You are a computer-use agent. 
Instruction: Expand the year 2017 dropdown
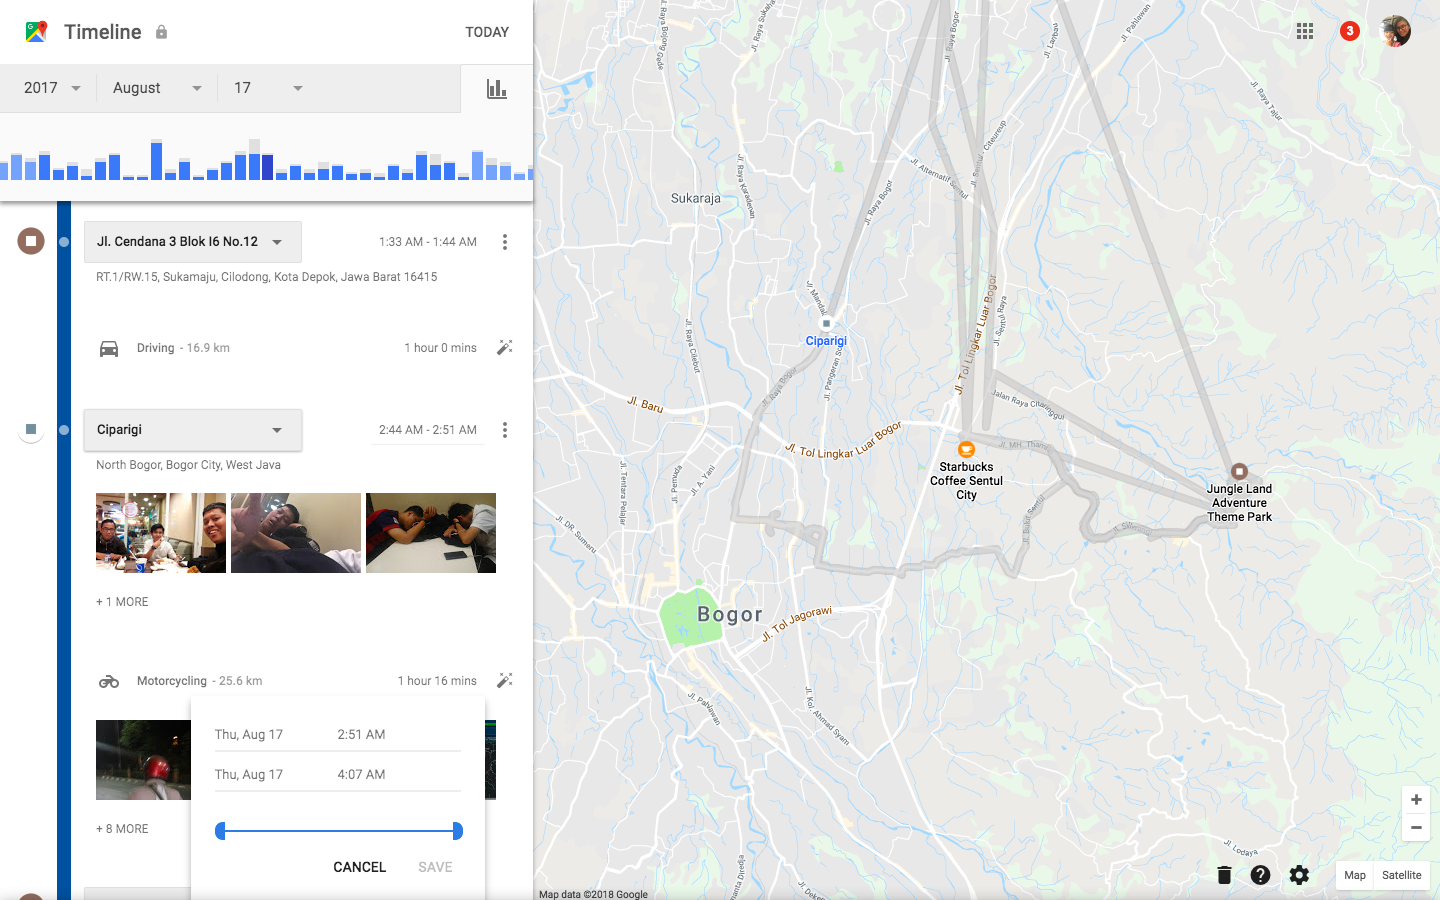[x=52, y=88]
